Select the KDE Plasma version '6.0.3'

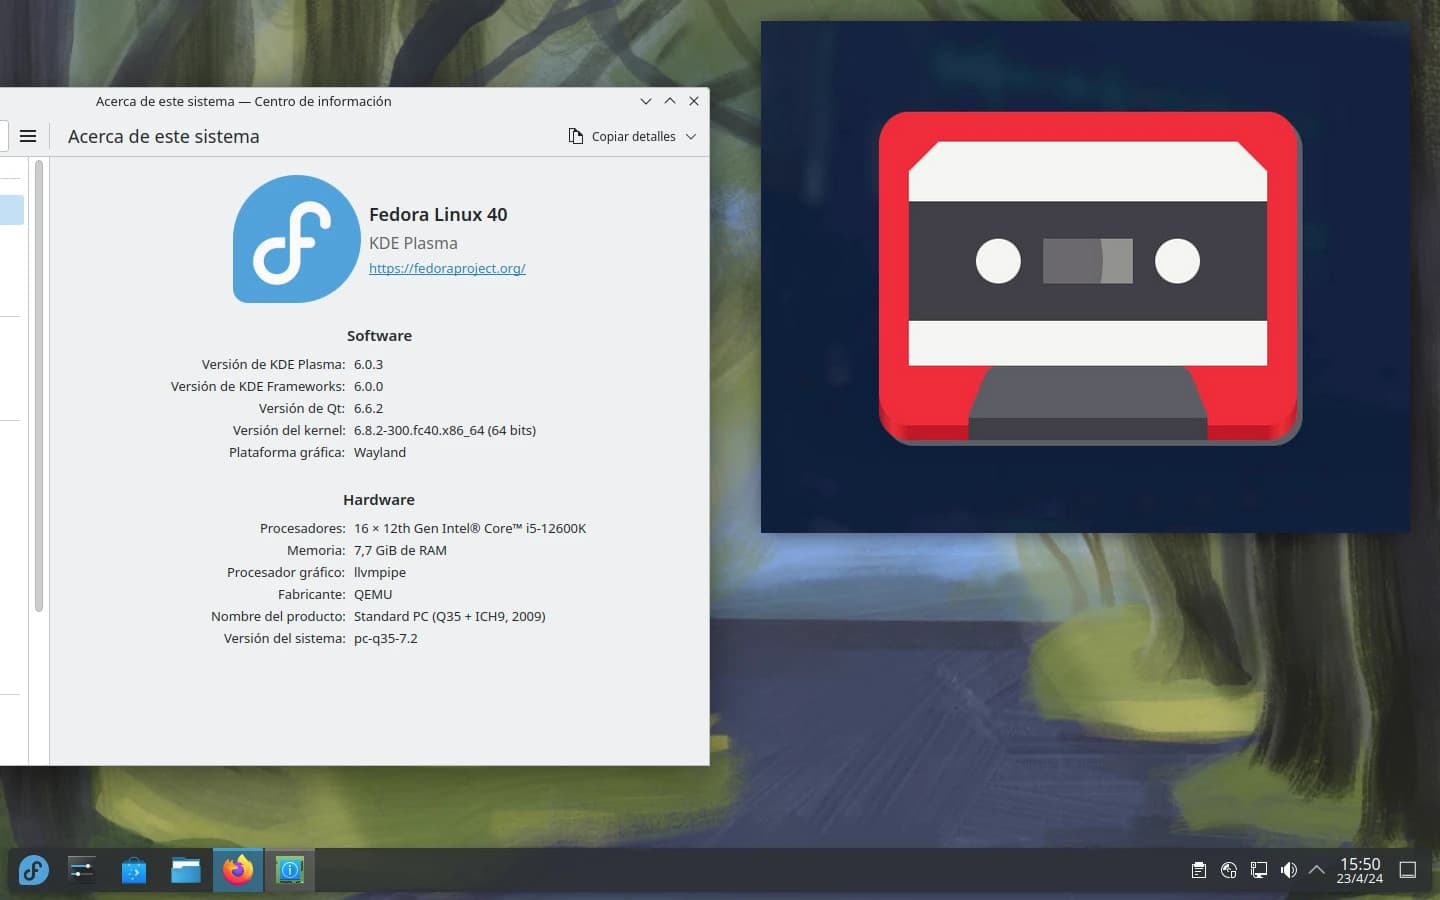[368, 364]
